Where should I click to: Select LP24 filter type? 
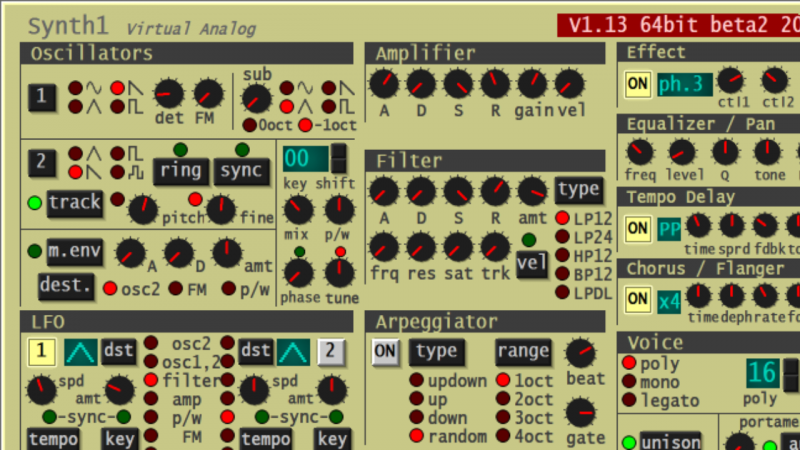[x=562, y=237]
